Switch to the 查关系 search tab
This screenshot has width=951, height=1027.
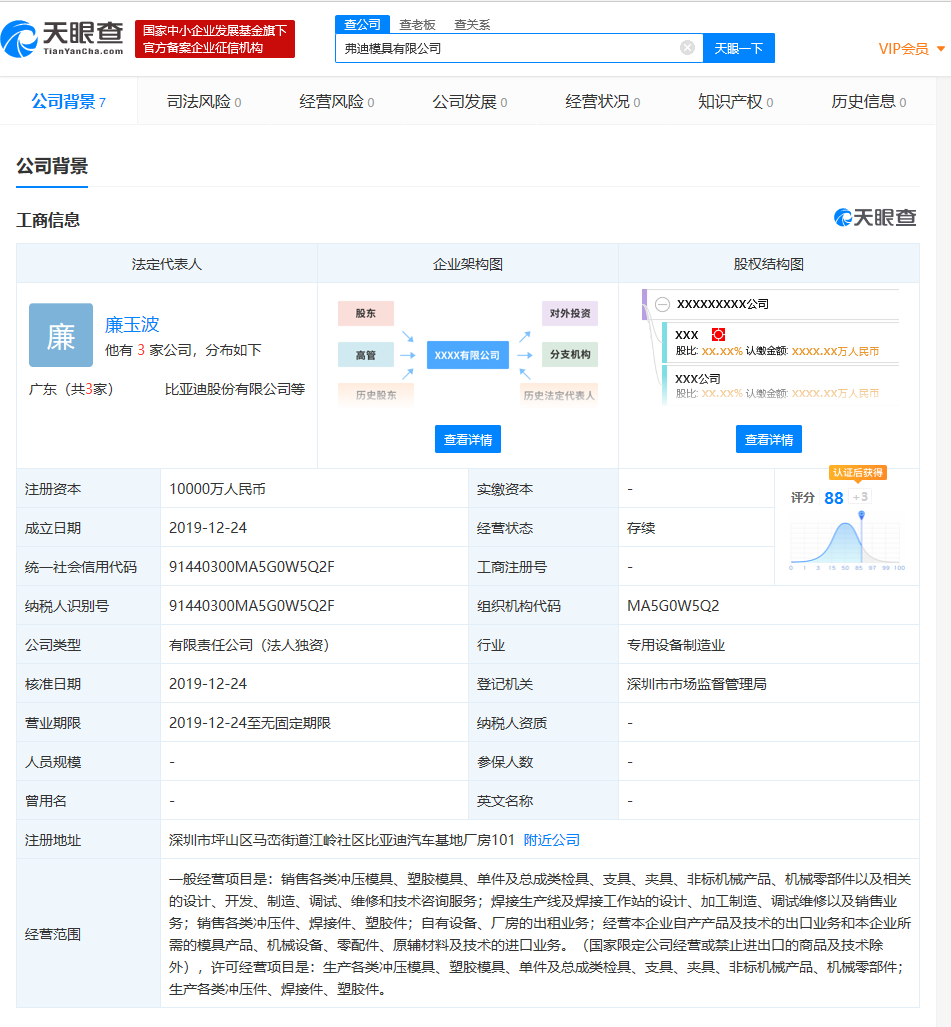(472, 25)
